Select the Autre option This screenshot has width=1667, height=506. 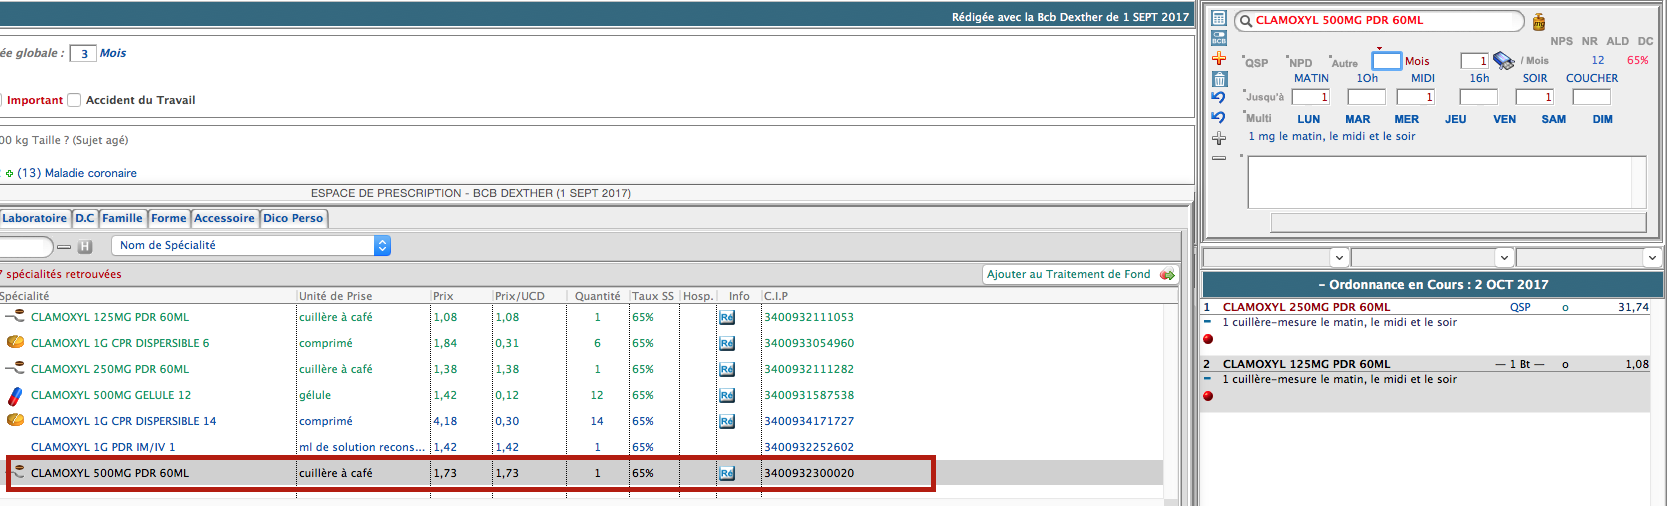[1343, 62]
